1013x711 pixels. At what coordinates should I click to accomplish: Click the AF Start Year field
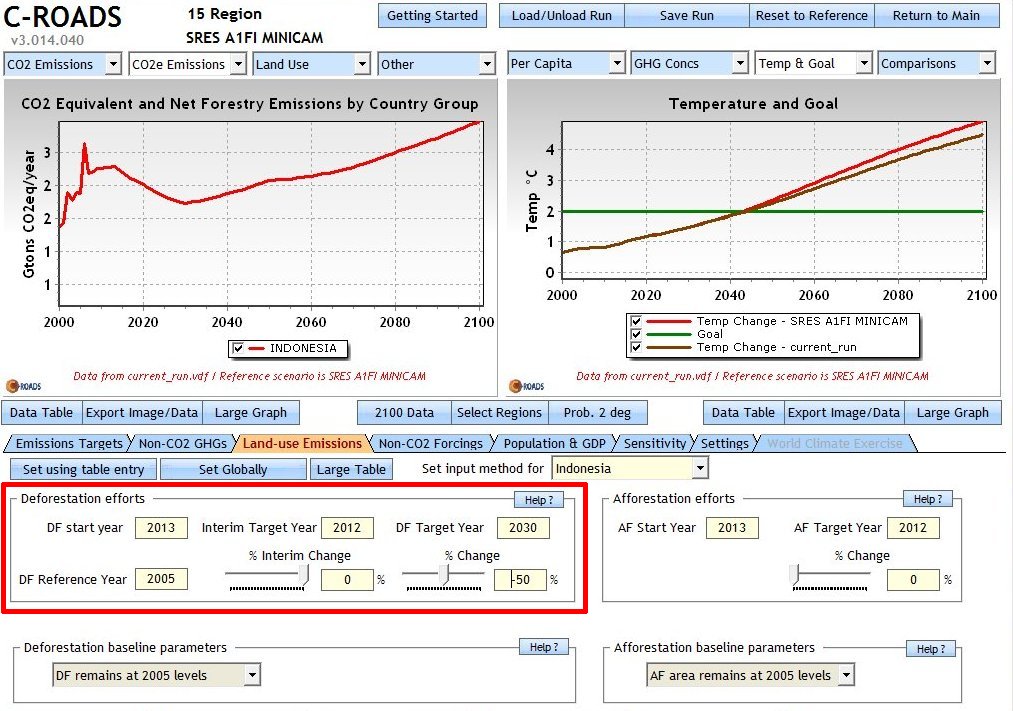tap(733, 528)
